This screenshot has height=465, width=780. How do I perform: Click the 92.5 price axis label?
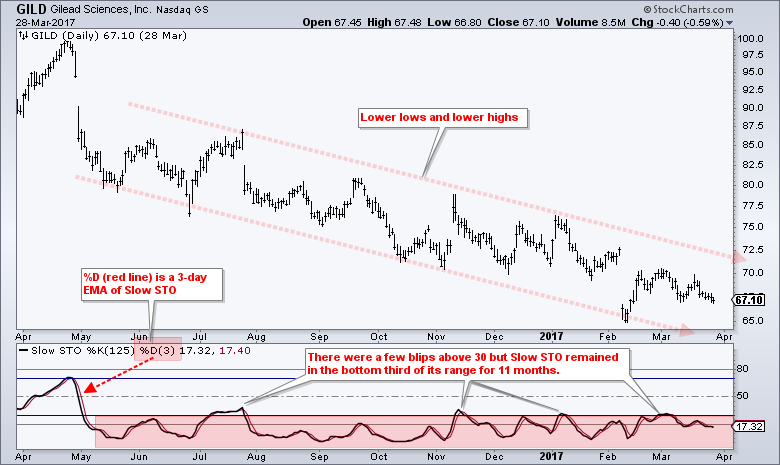[x=753, y=90]
